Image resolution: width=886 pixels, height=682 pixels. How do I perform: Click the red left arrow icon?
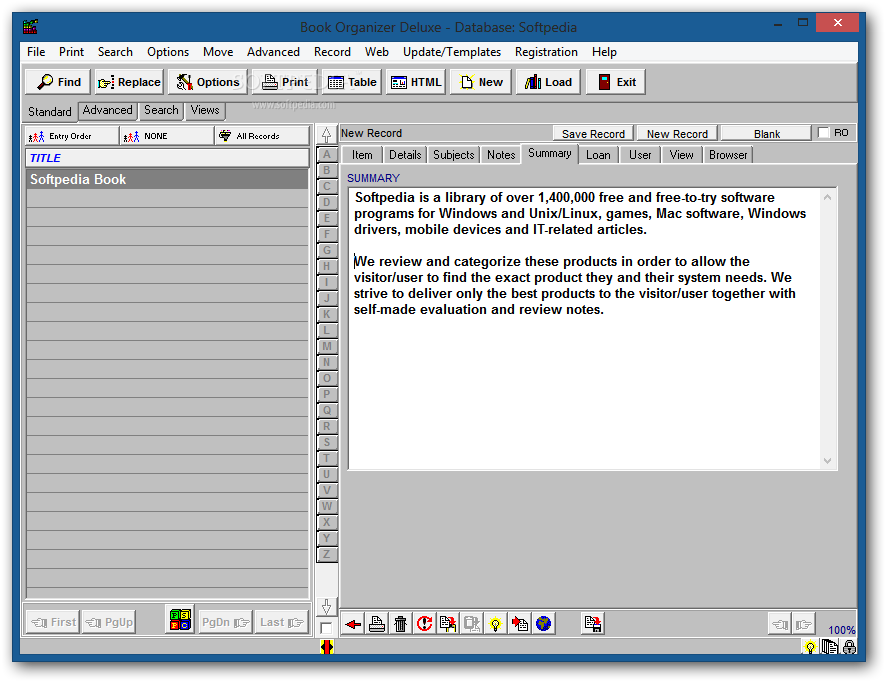coord(353,624)
